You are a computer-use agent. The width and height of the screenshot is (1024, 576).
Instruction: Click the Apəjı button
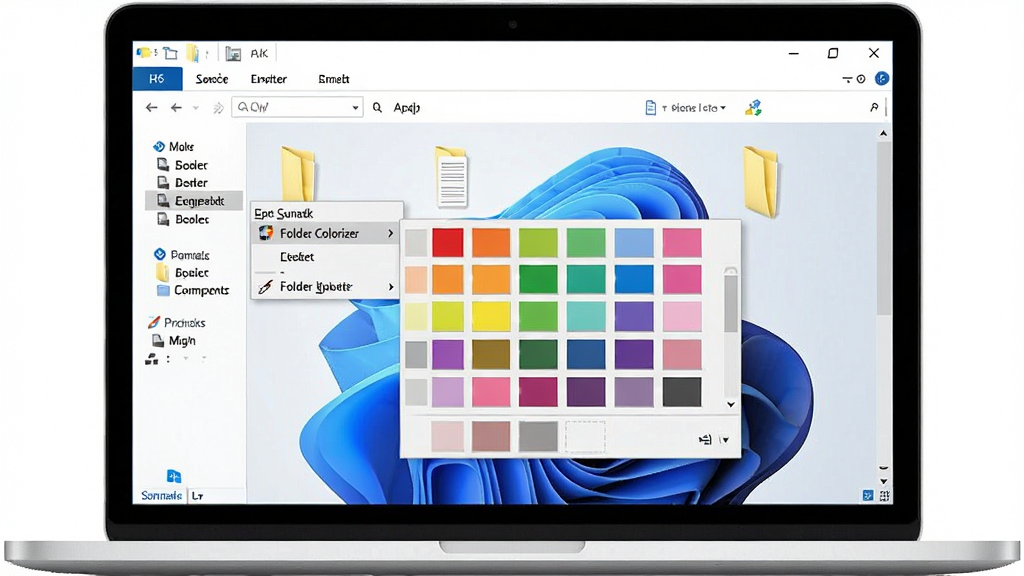click(x=406, y=108)
